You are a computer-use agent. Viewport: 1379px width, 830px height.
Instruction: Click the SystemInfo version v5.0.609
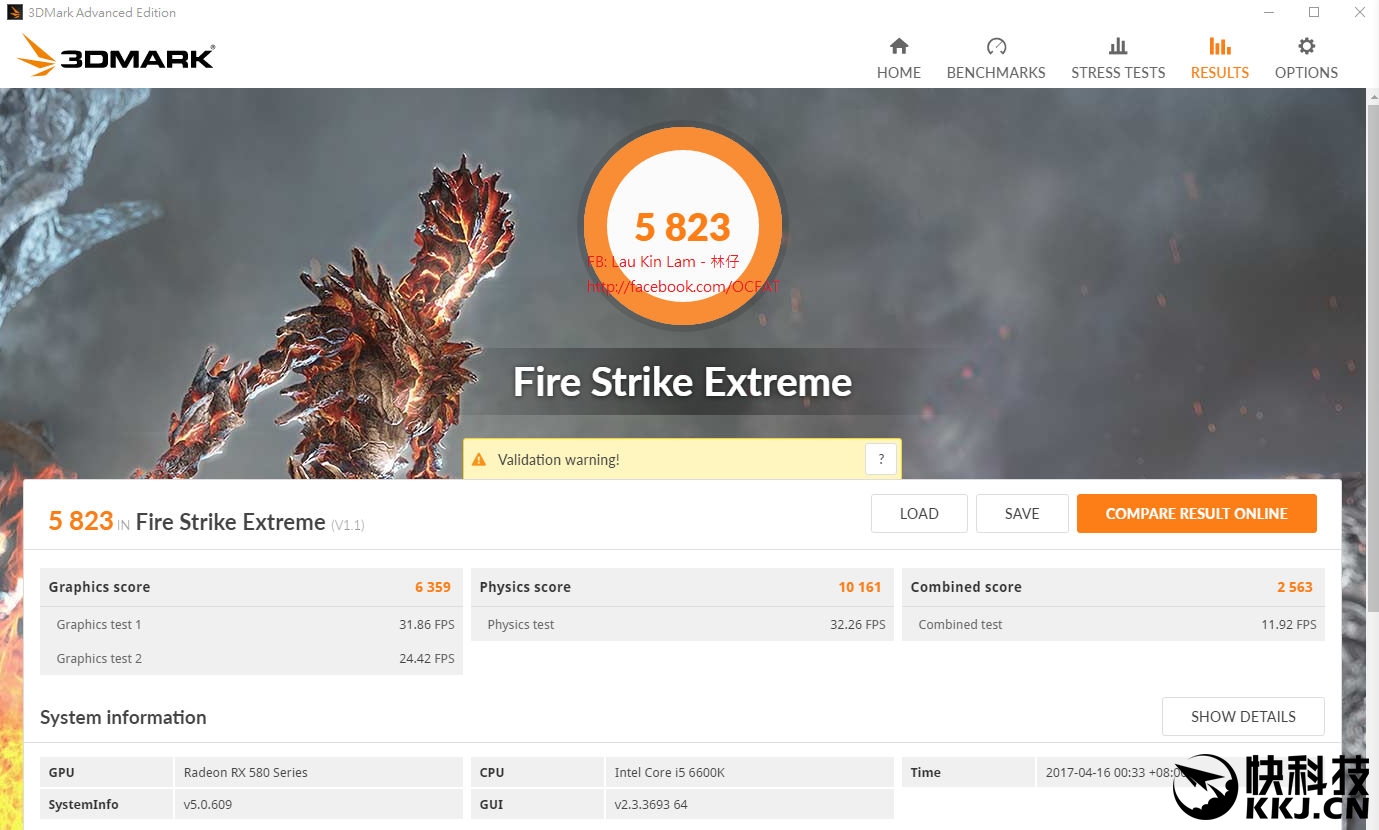click(x=208, y=805)
